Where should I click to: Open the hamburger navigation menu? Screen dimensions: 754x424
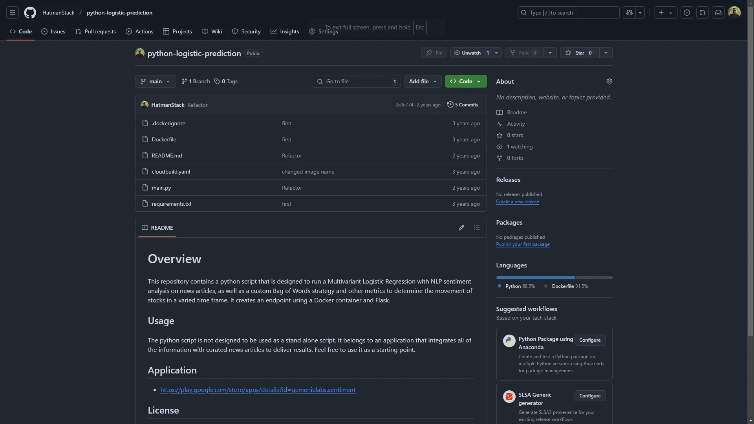point(12,12)
